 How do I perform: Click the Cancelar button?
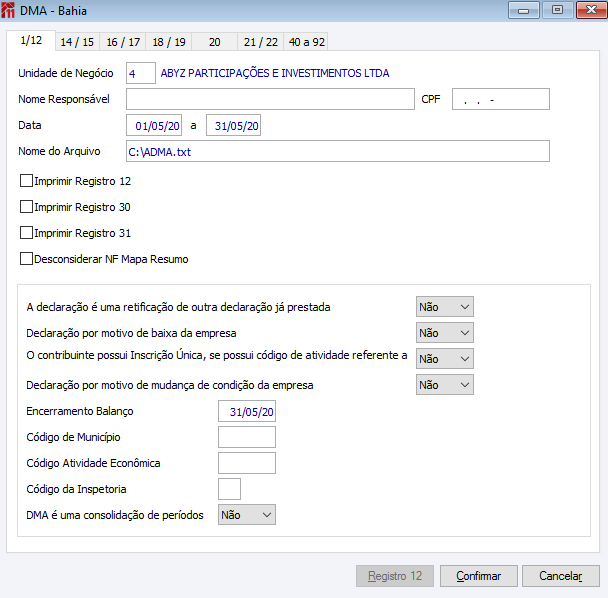[561, 576]
